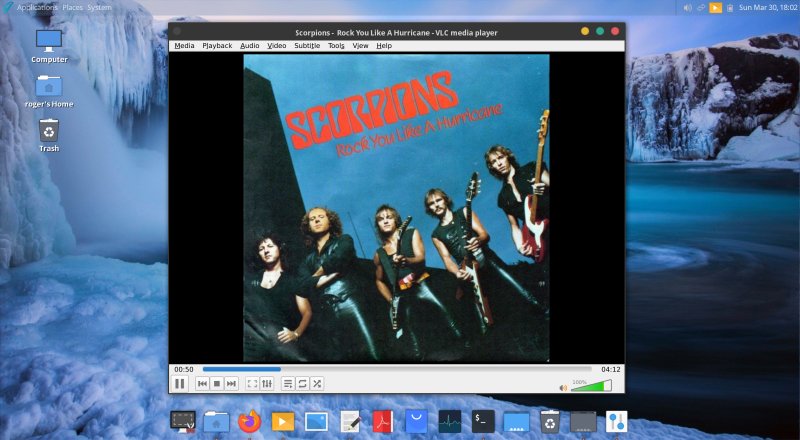Adjust the green VLC volume slider
The height and width of the screenshot is (440, 800).
coord(591,385)
